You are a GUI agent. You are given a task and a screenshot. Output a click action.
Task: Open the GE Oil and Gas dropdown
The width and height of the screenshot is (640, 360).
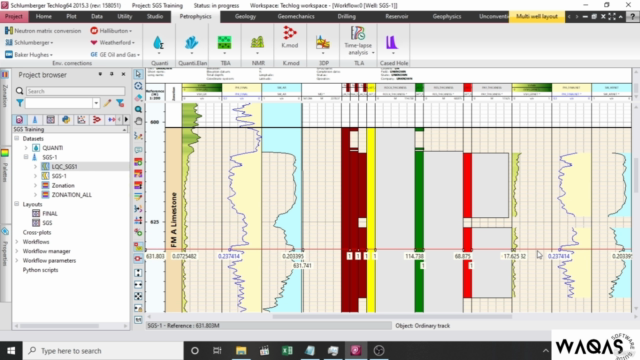click(x=115, y=54)
